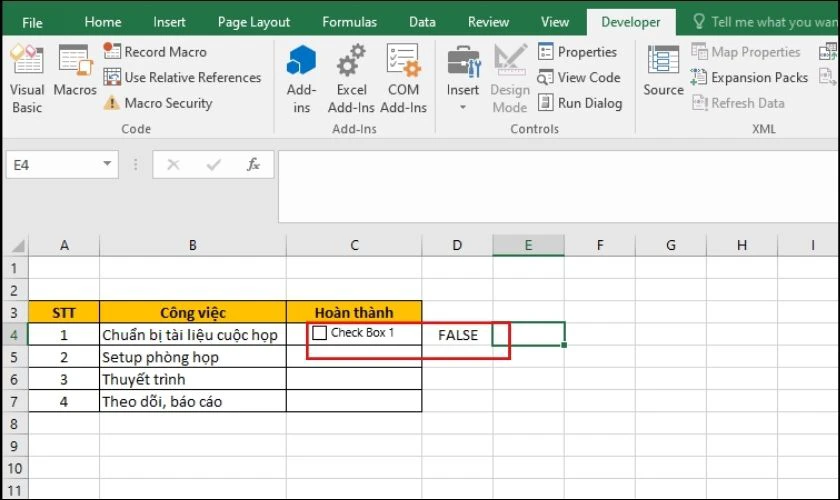This screenshot has width=840, height=500.
Task: Click Map Properties
Action: [746, 51]
